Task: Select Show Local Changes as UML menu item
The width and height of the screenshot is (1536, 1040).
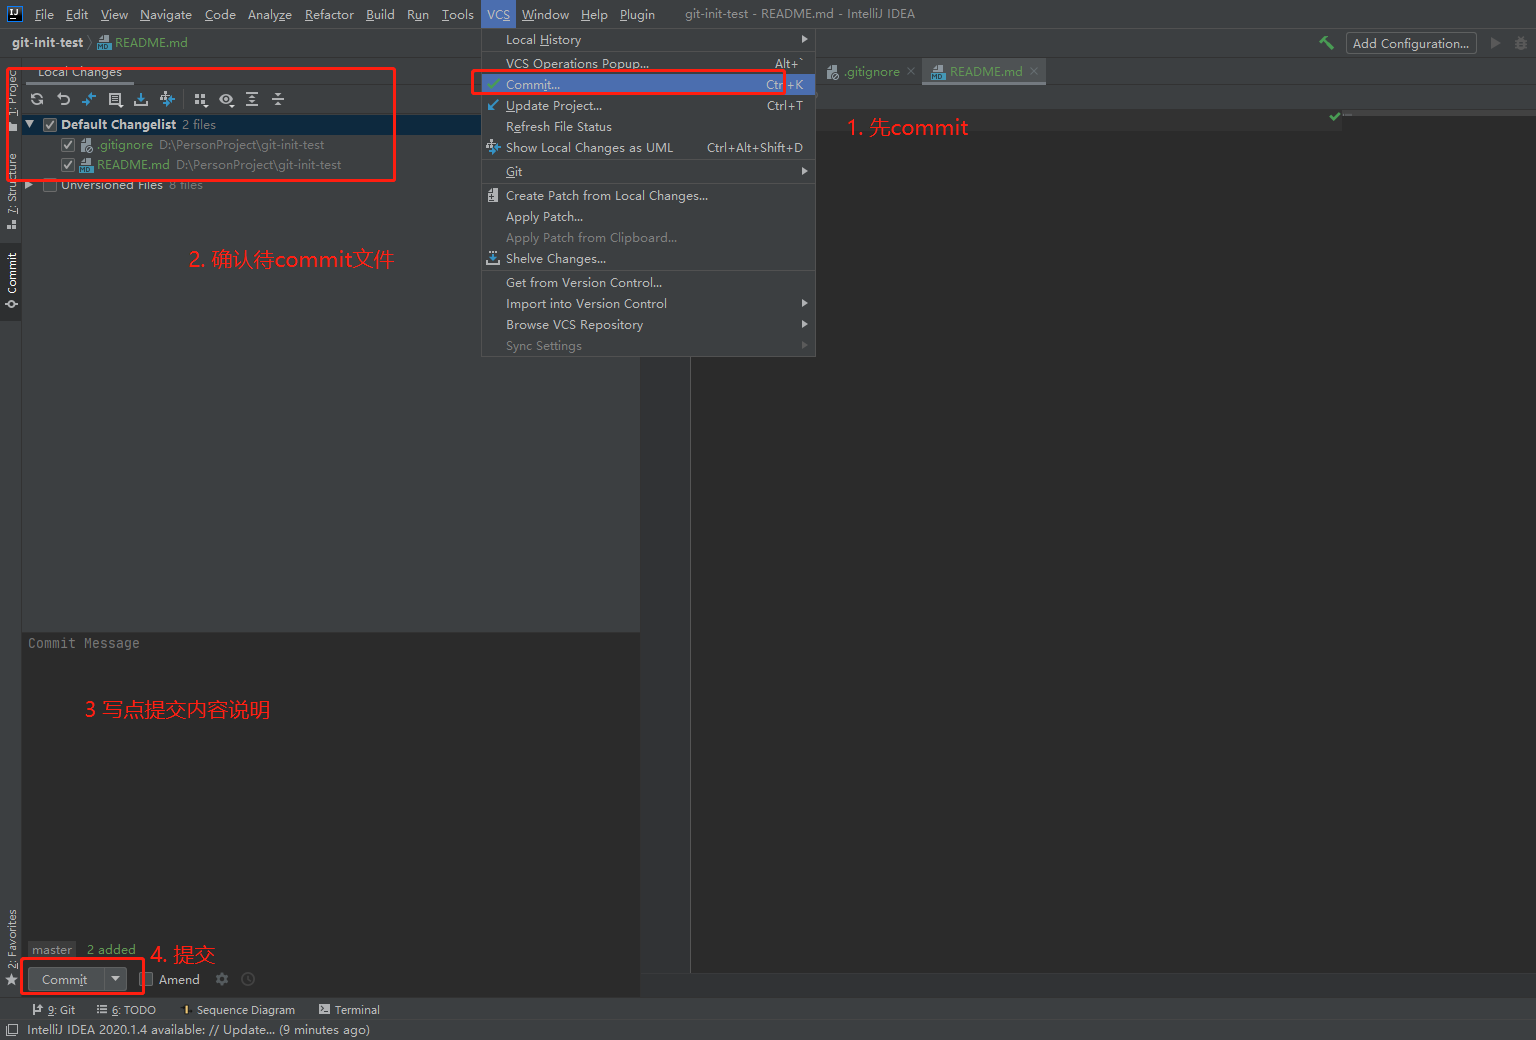Action: click(648, 148)
